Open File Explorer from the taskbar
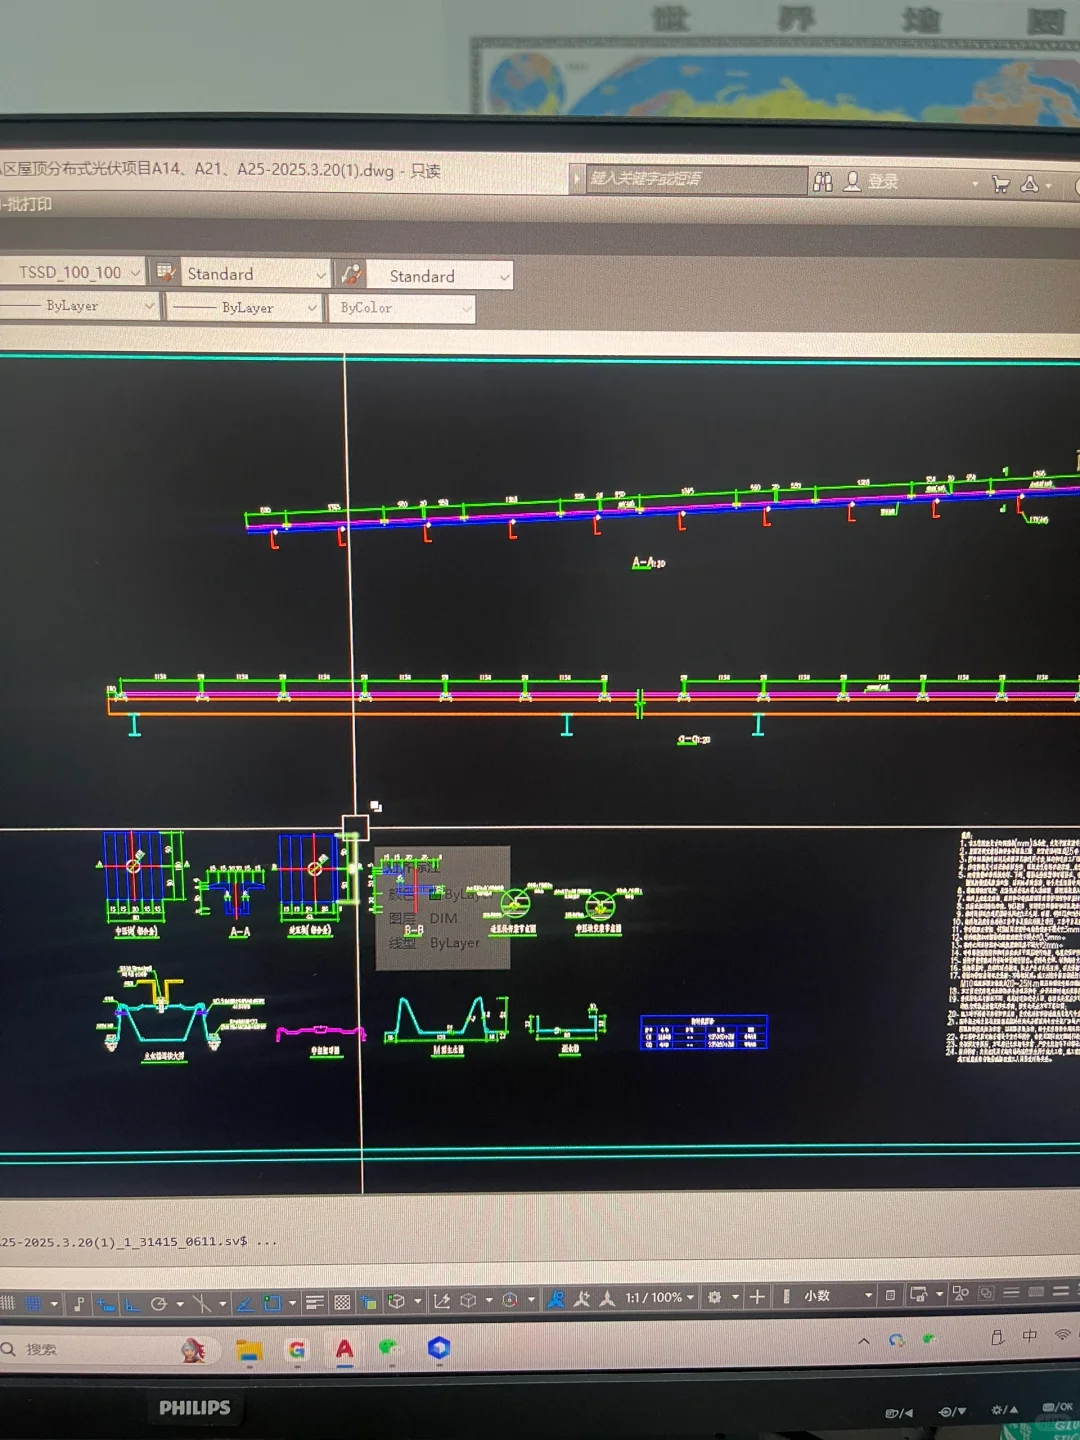 point(249,1351)
